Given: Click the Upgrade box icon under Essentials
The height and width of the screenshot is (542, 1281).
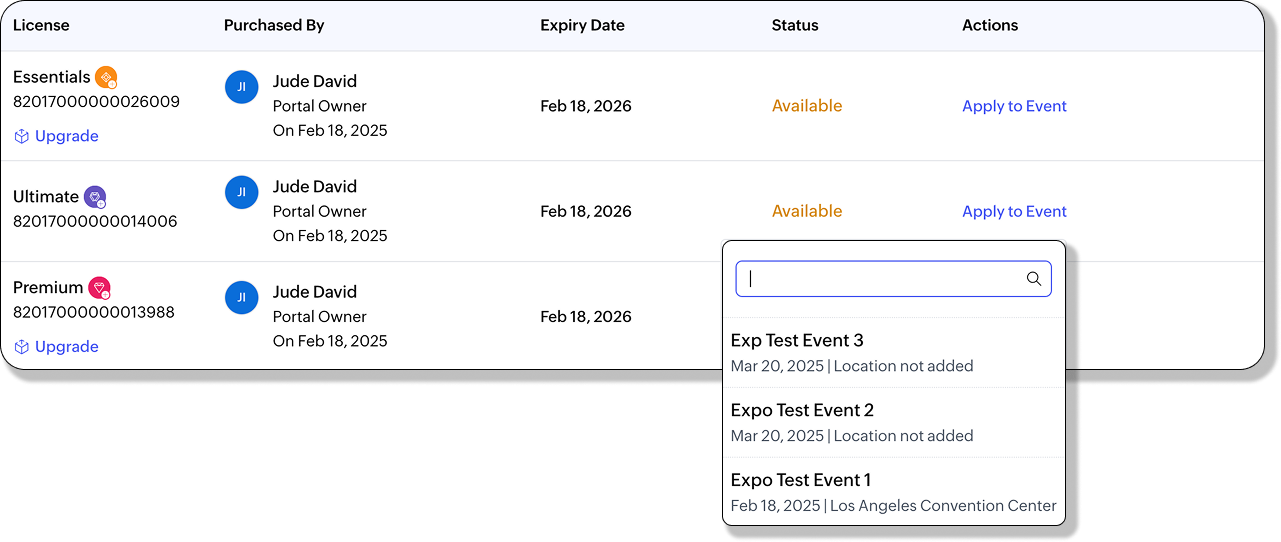Looking at the screenshot, I should pos(21,136).
